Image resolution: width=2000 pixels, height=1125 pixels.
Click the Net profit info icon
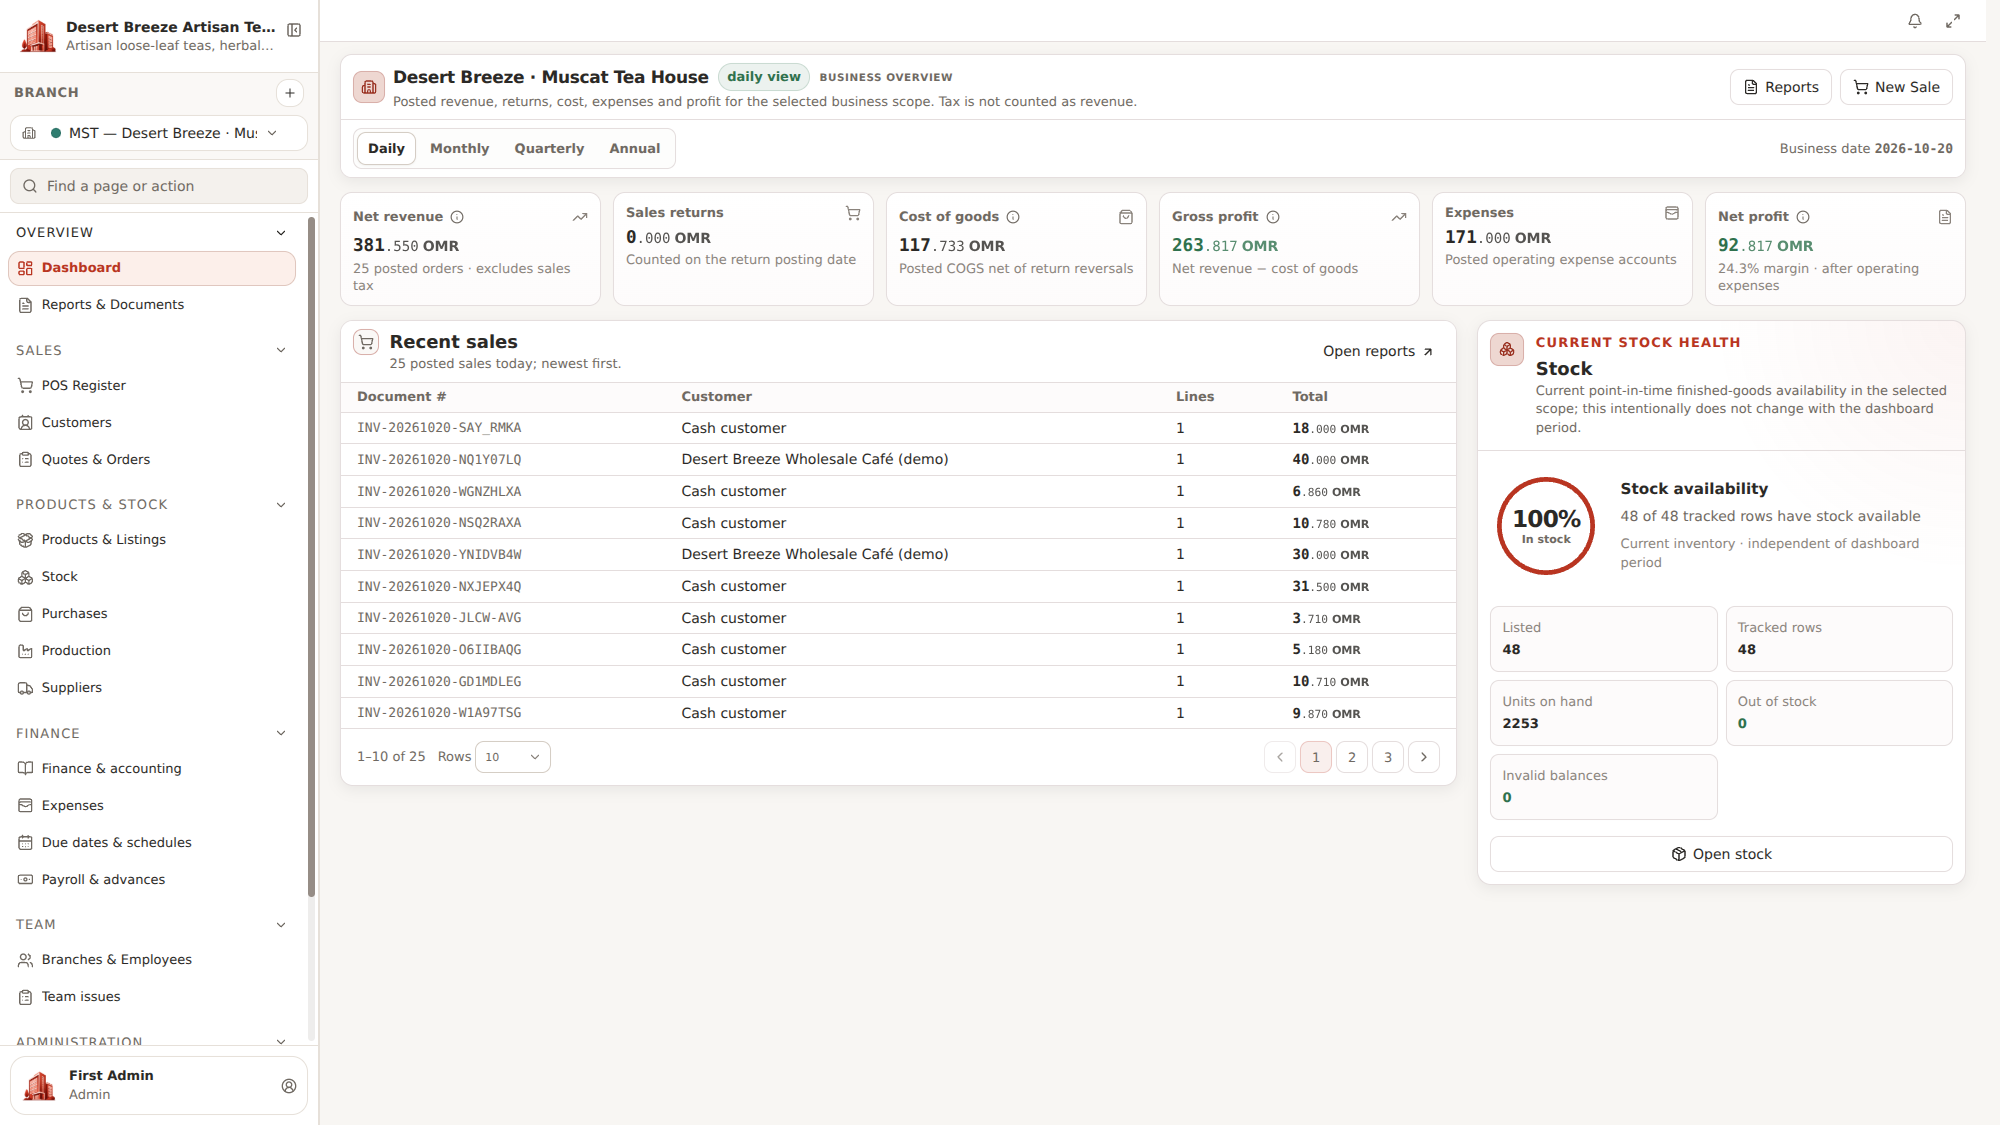1803,217
